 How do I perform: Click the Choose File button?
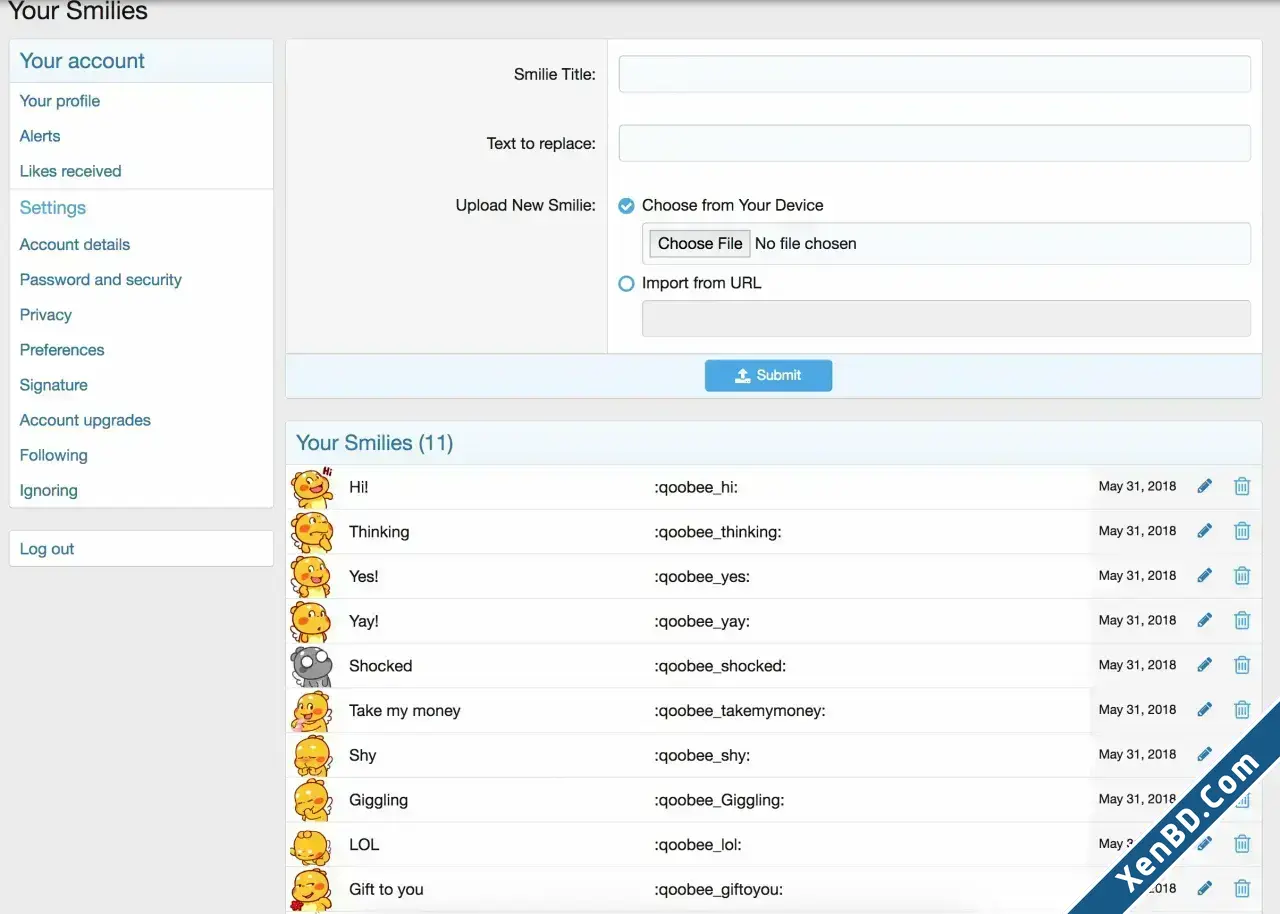(x=700, y=243)
